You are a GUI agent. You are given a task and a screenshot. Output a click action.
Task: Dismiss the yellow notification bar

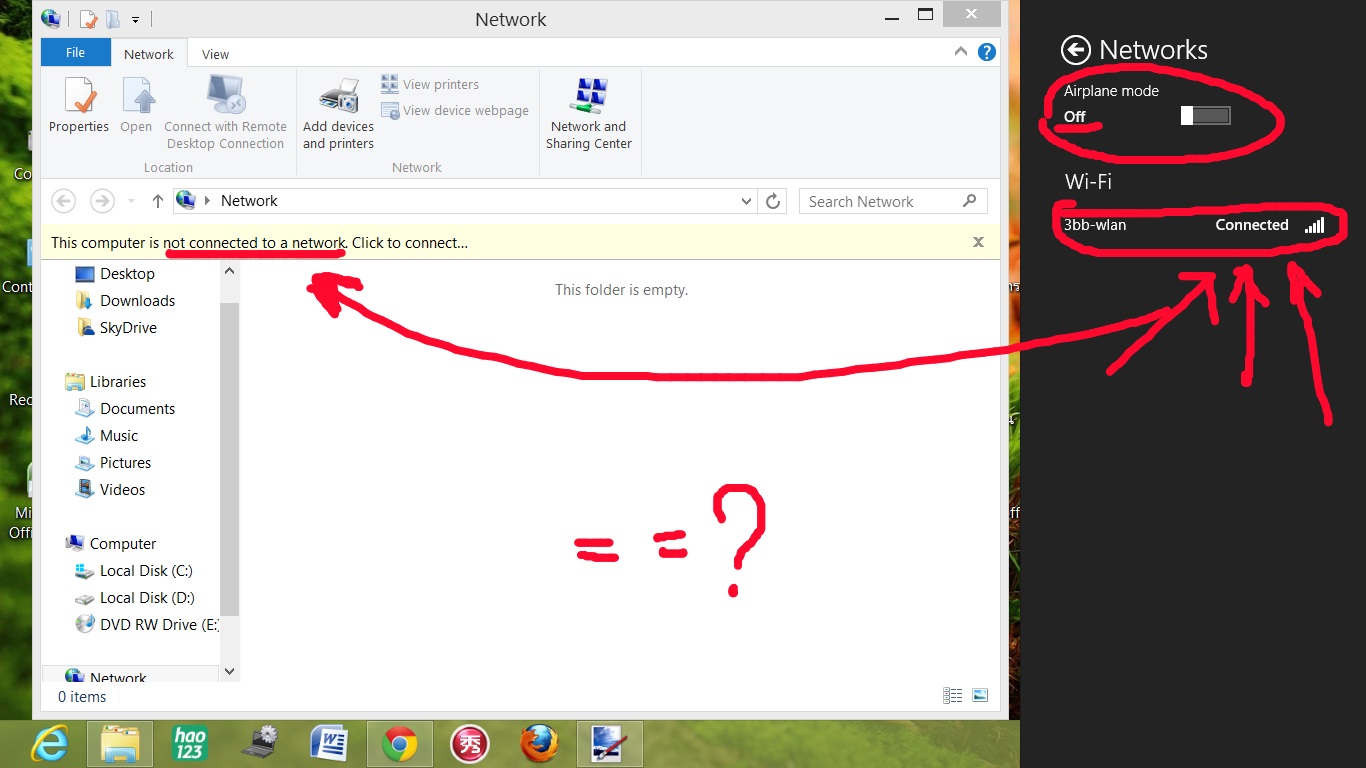978,242
